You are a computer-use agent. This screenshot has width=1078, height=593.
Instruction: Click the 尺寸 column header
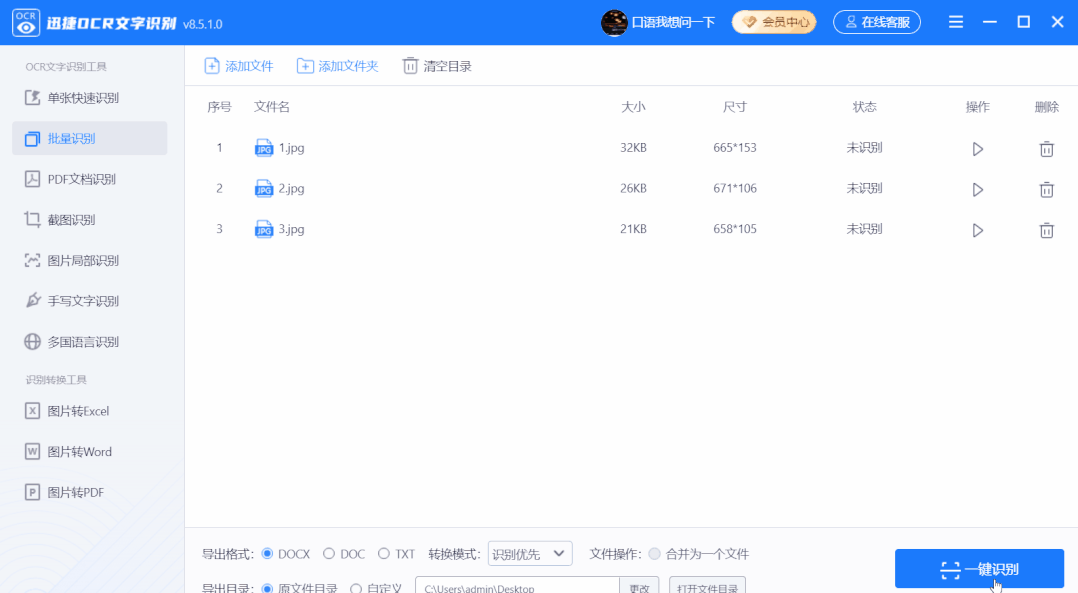(735, 107)
